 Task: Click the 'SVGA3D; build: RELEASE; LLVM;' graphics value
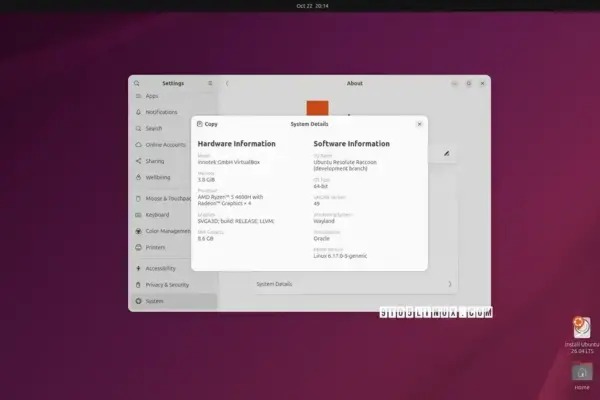point(236,221)
